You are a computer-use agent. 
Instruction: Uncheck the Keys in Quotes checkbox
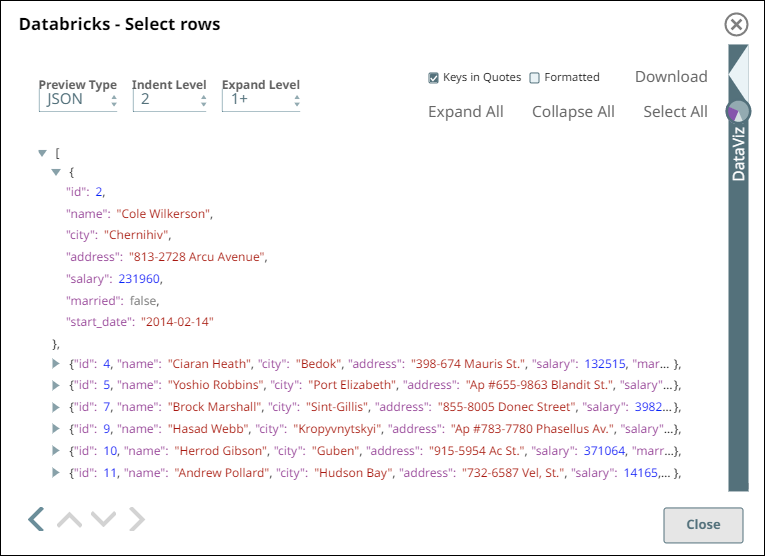pos(434,78)
